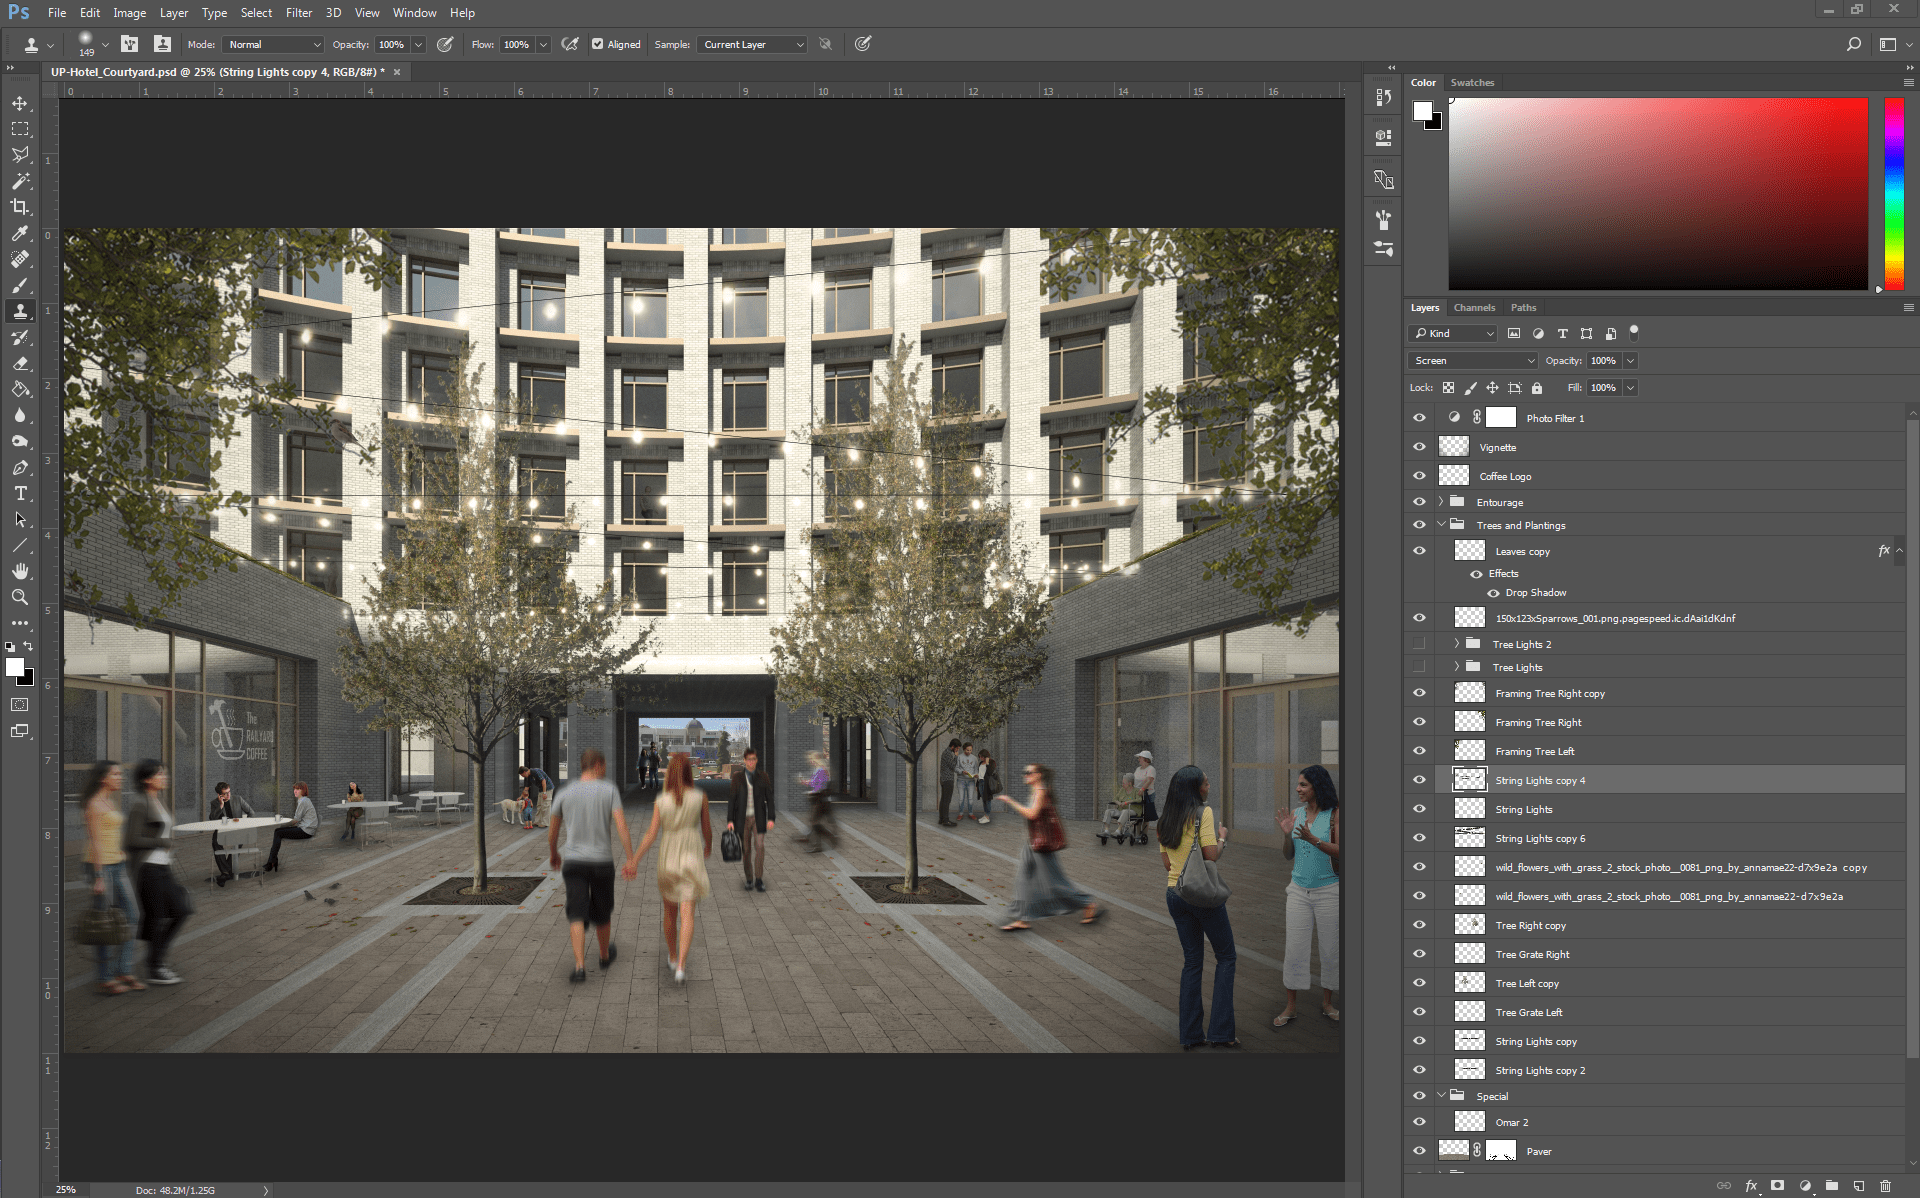Show the Tree Lights 2 group
This screenshot has width=1920, height=1198.
coord(1420,643)
